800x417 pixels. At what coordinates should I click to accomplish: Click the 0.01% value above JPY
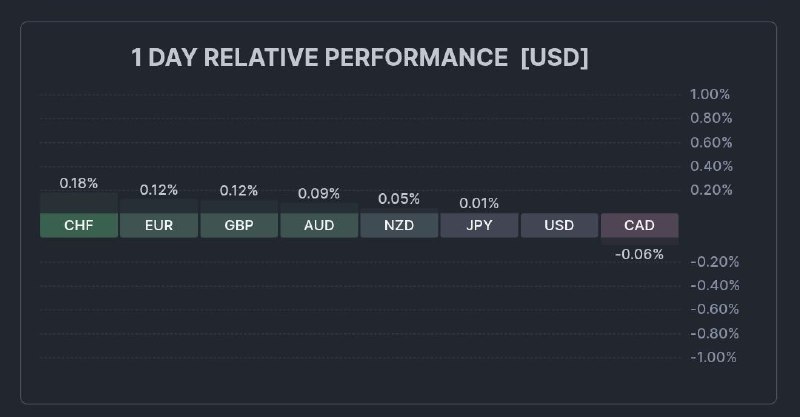tap(479, 204)
